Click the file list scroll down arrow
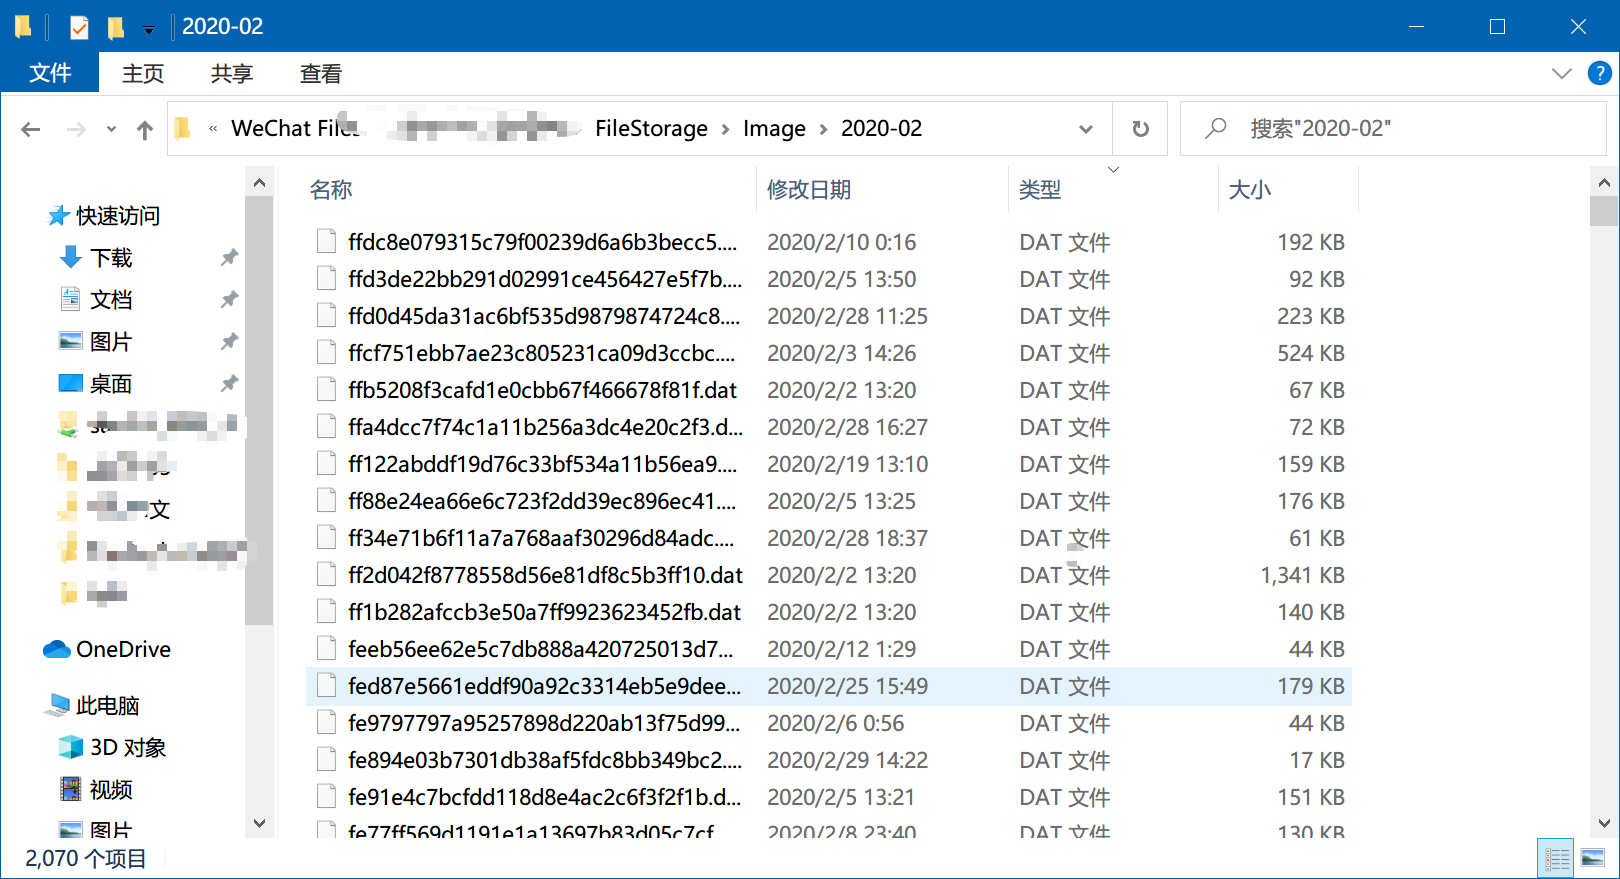The image size is (1620, 879). point(1604,824)
